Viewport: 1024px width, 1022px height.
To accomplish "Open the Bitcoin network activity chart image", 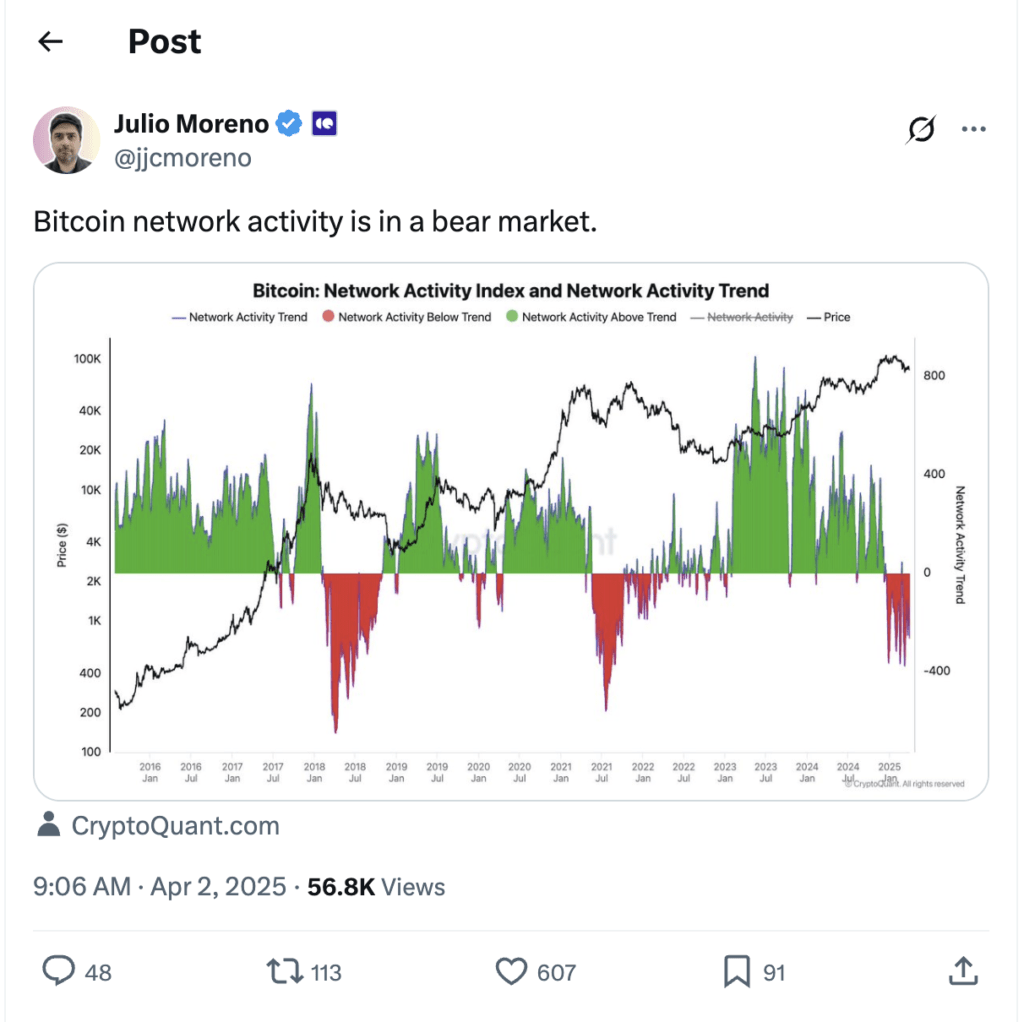I will point(511,532).
